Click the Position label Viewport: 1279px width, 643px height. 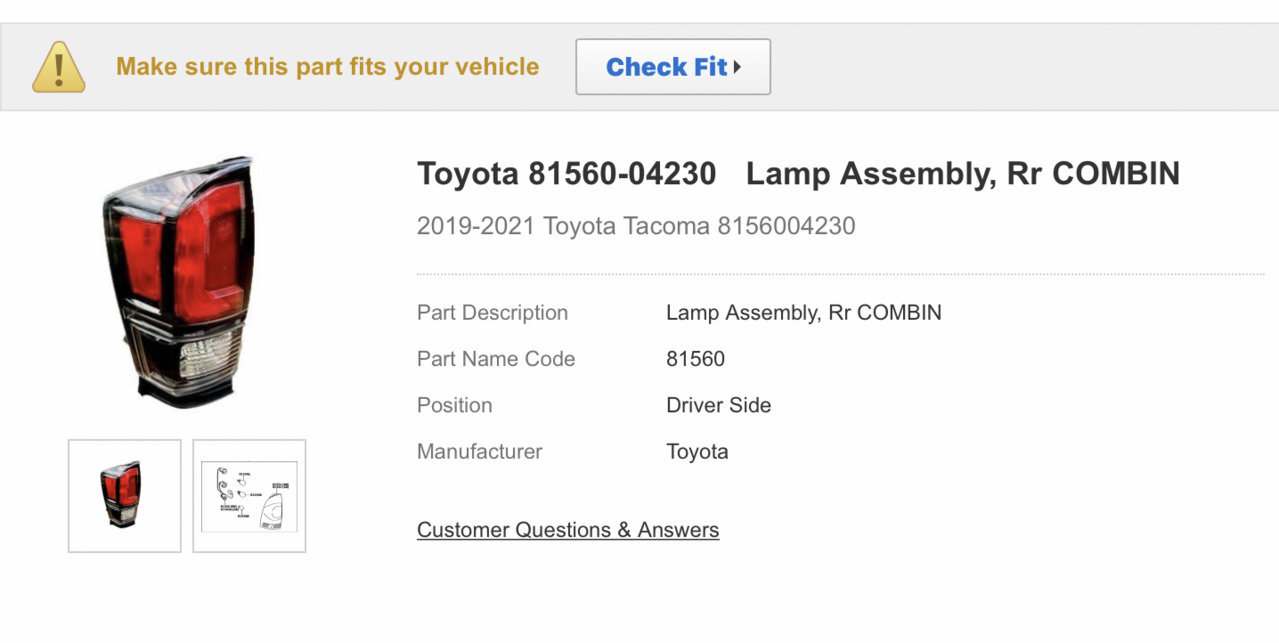(455, 405)
